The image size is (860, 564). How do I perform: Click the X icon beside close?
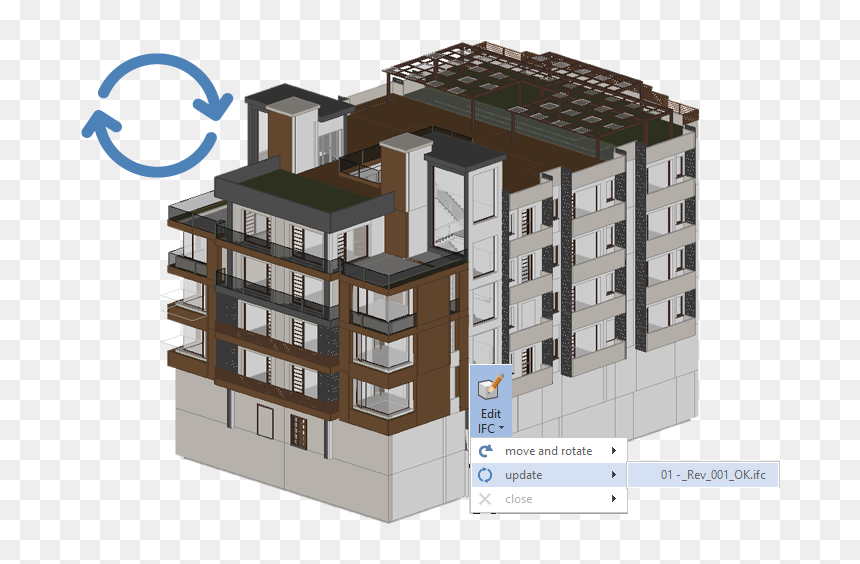485,499
